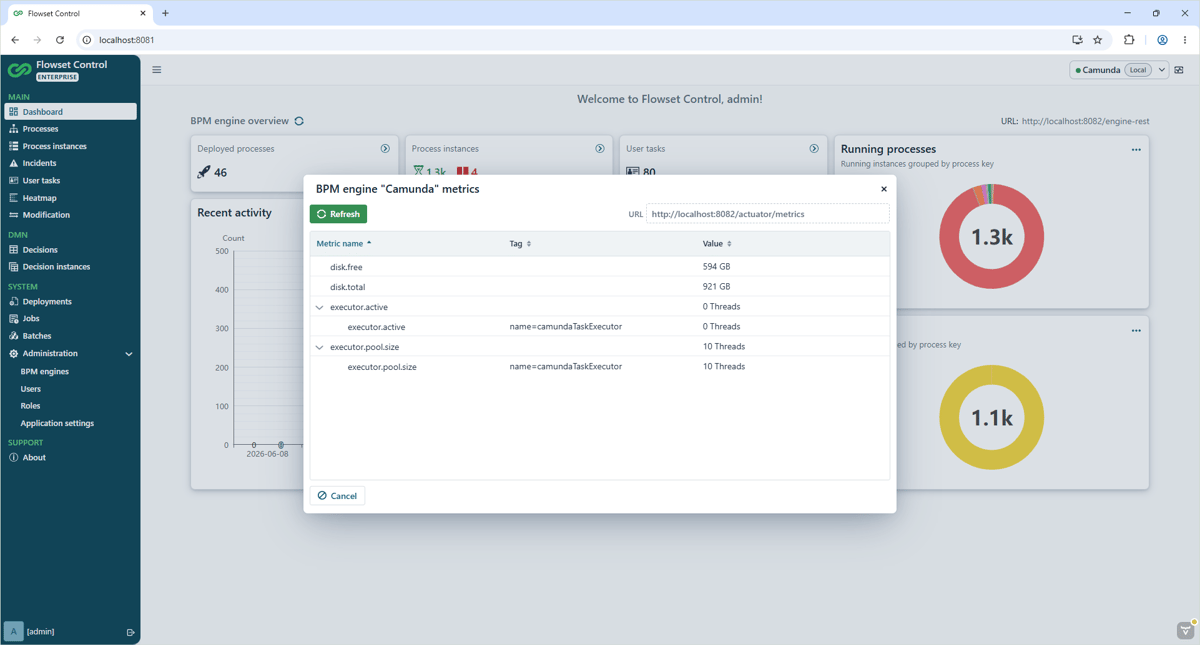Select the disk.total metric row

600,287
